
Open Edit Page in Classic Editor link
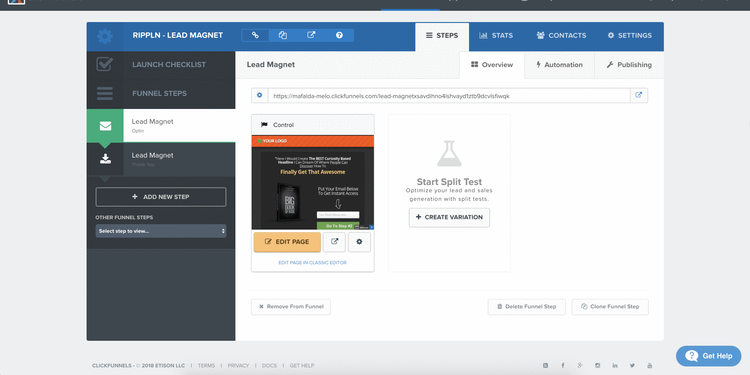(x=312, y=263)
